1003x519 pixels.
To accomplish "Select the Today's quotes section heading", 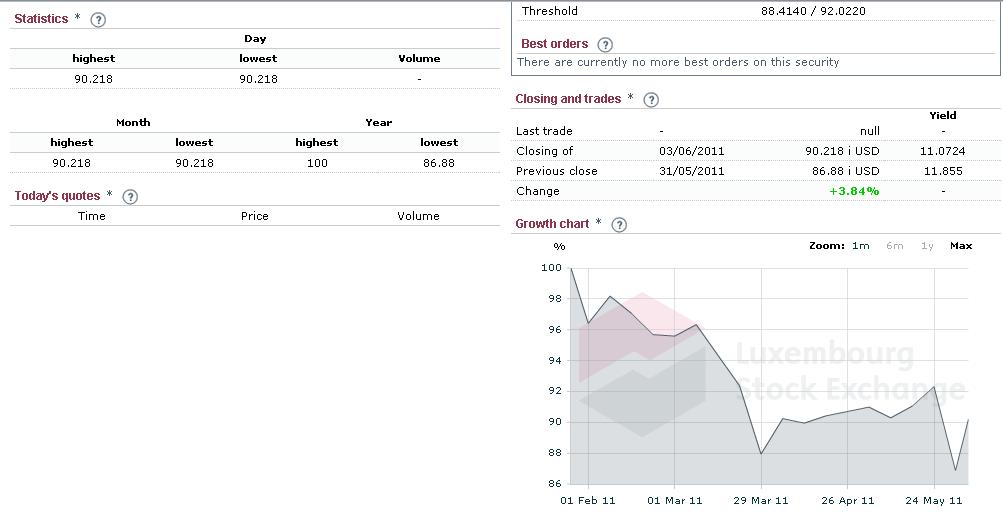I will [x=57, y=196].
